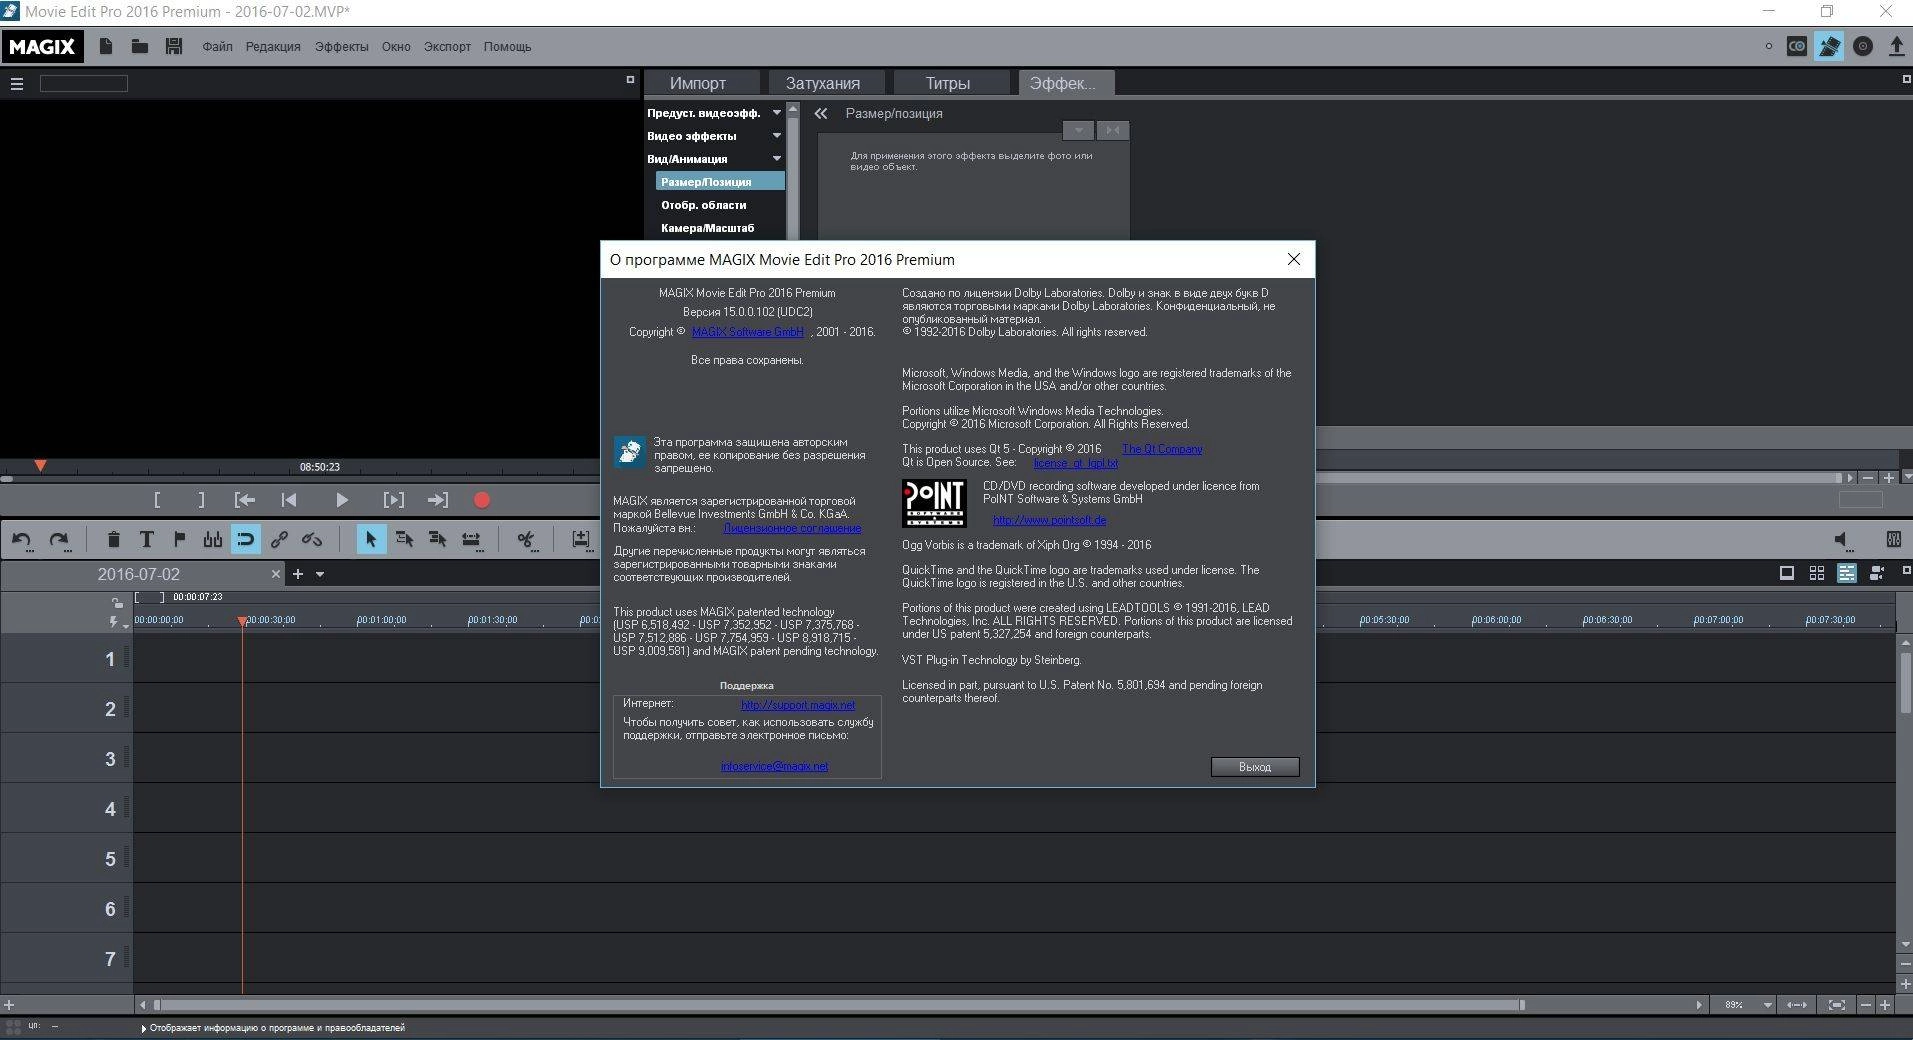Switch to timeline mode view icon
The height and width of the screenshot is (1040, 1913).
(x=1847, y=573)
